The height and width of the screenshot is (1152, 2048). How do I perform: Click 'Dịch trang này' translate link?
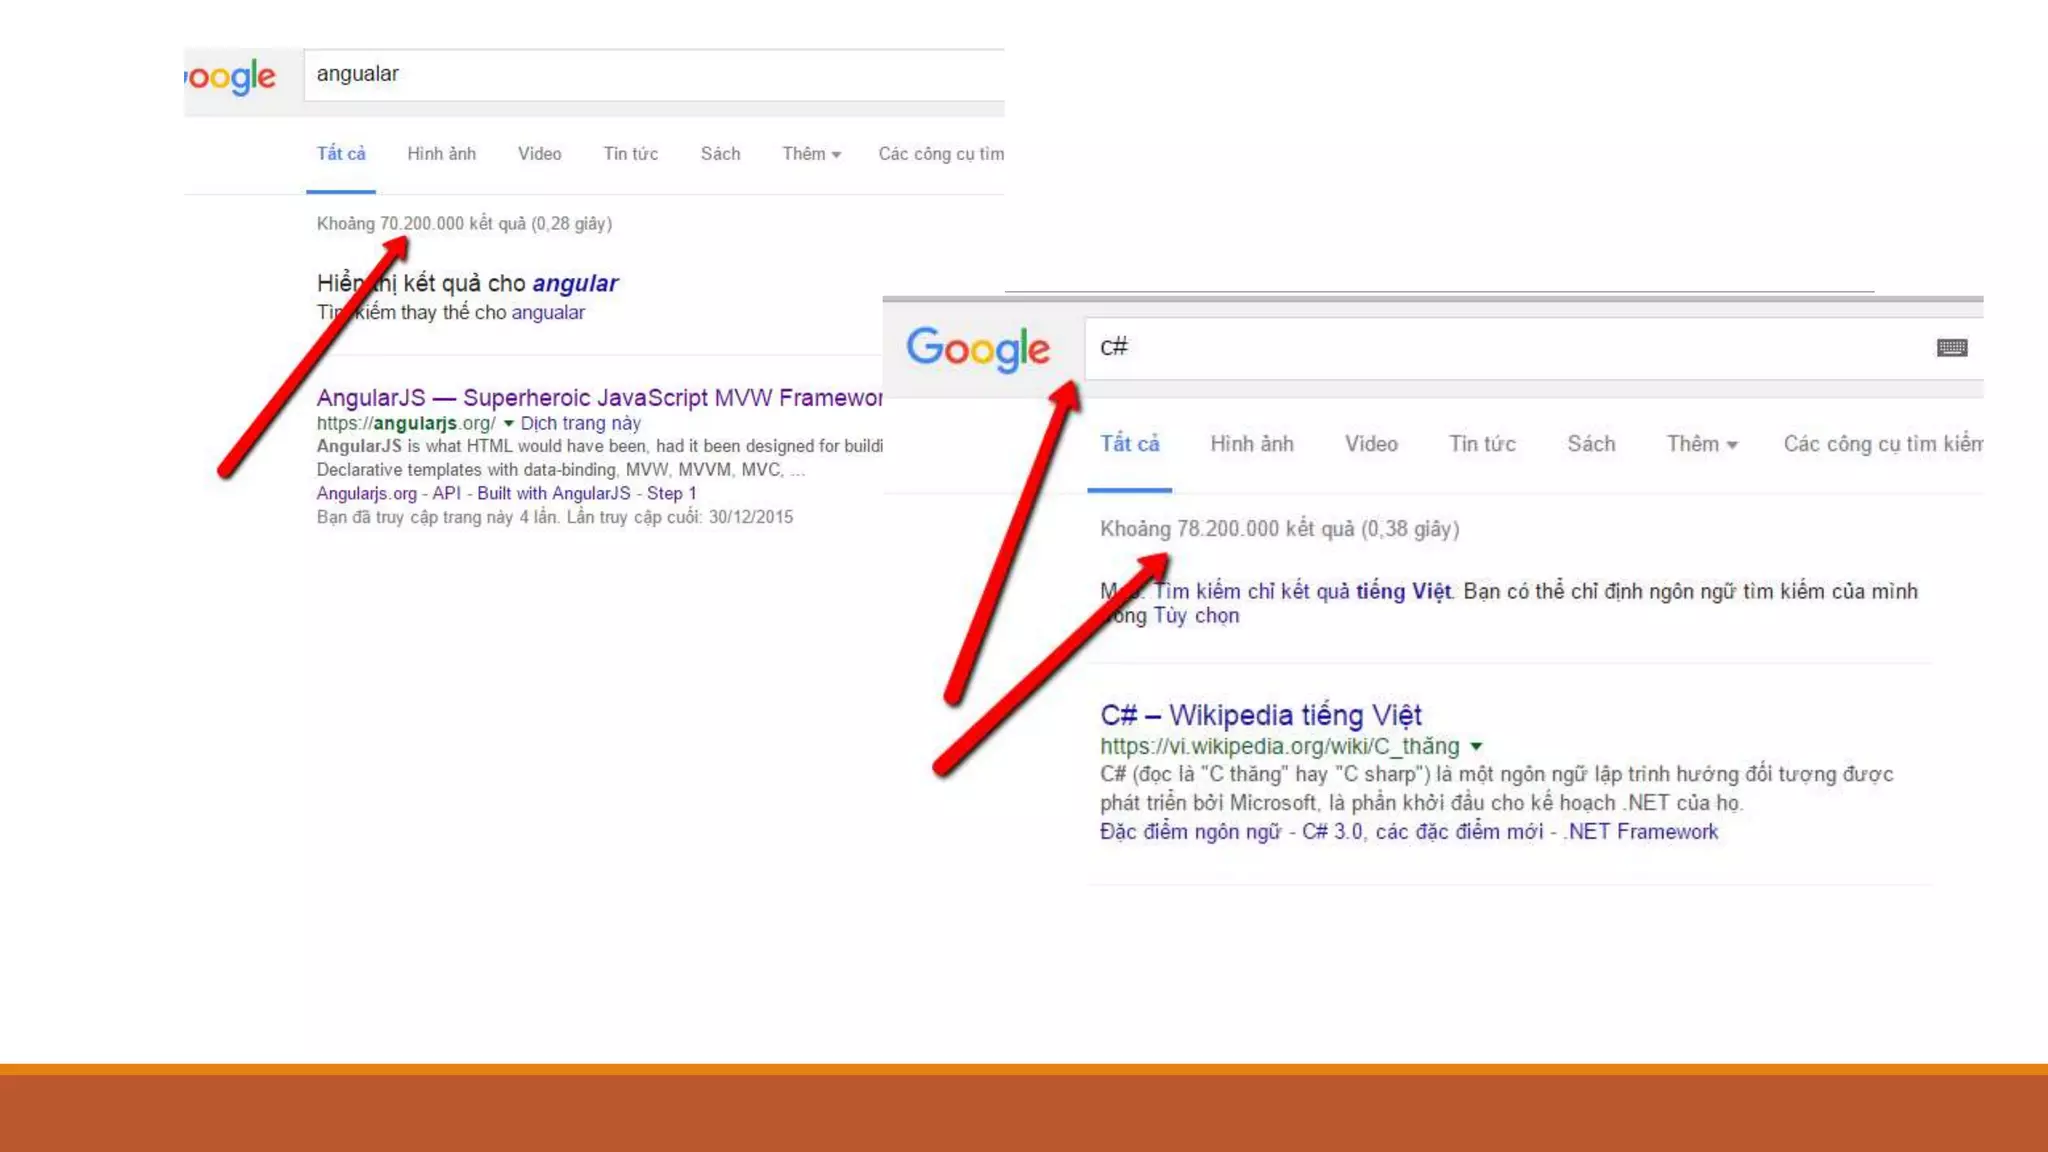pyautogui.click(x=580, y=423)
